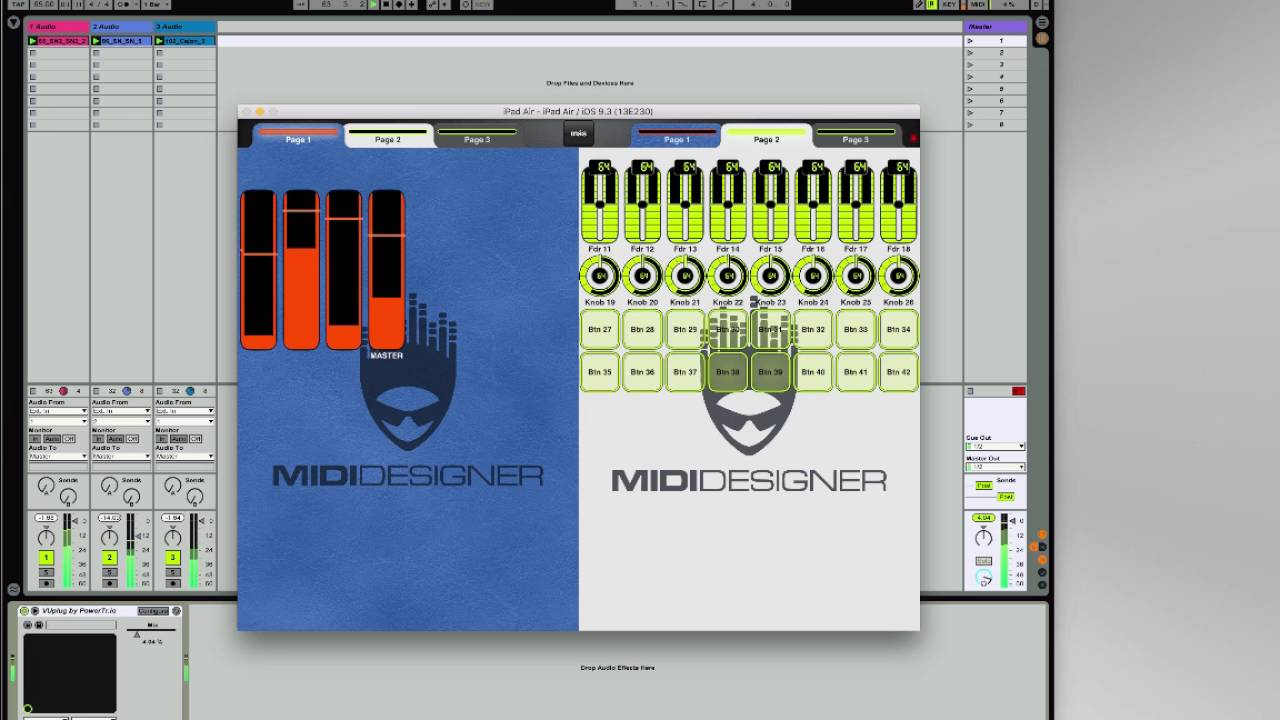The width and height of the screenshot is (1280, 720).
Task: Click the MASTER orange fader
Action: pos(387,269)
